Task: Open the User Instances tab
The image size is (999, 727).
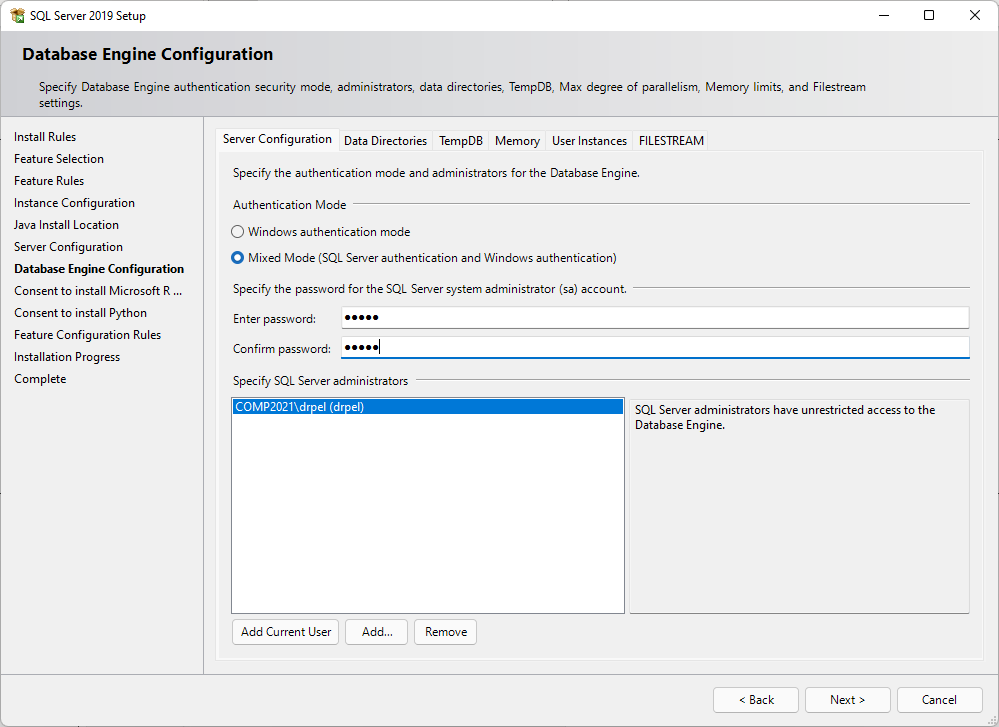Action: [589, 141]
